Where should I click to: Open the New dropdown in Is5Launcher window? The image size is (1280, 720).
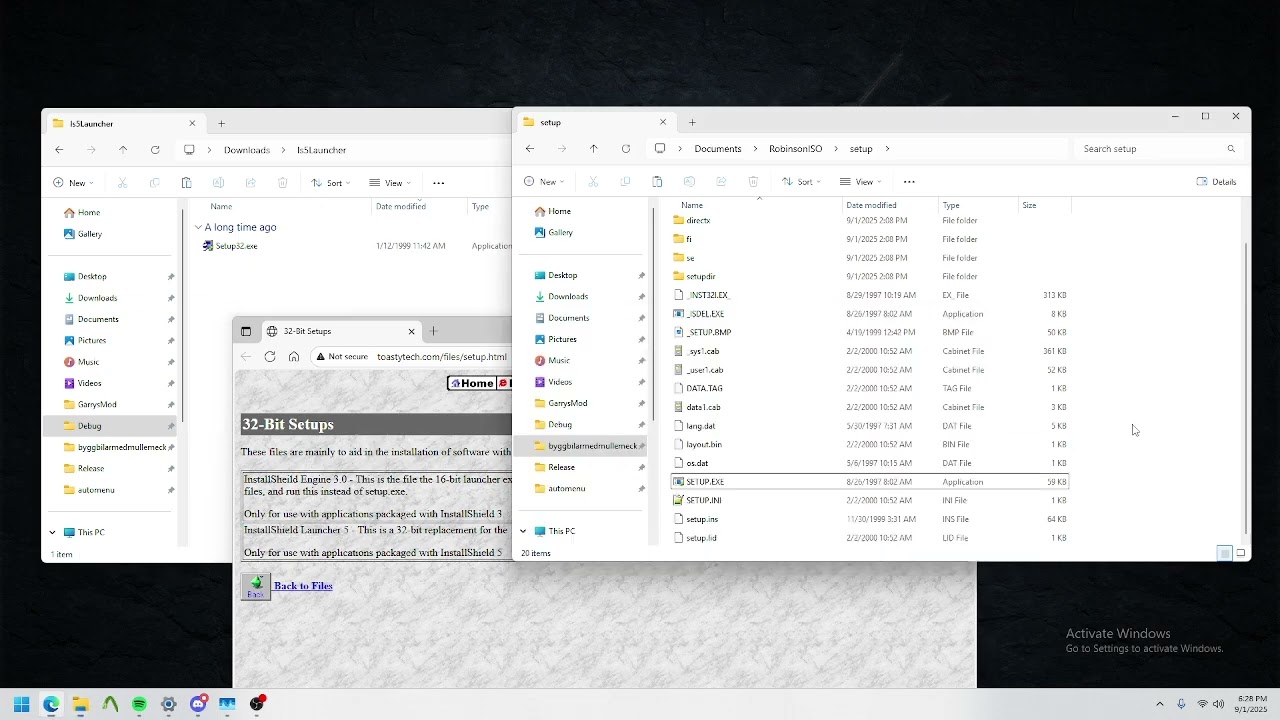[x=73, y=183]
